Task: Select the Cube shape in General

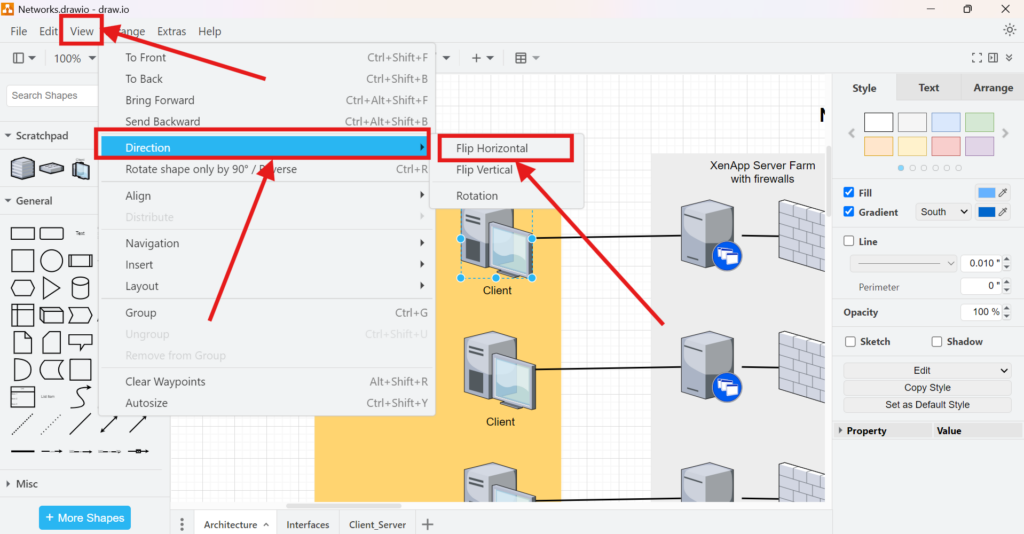Action: (x=52, y=315)
